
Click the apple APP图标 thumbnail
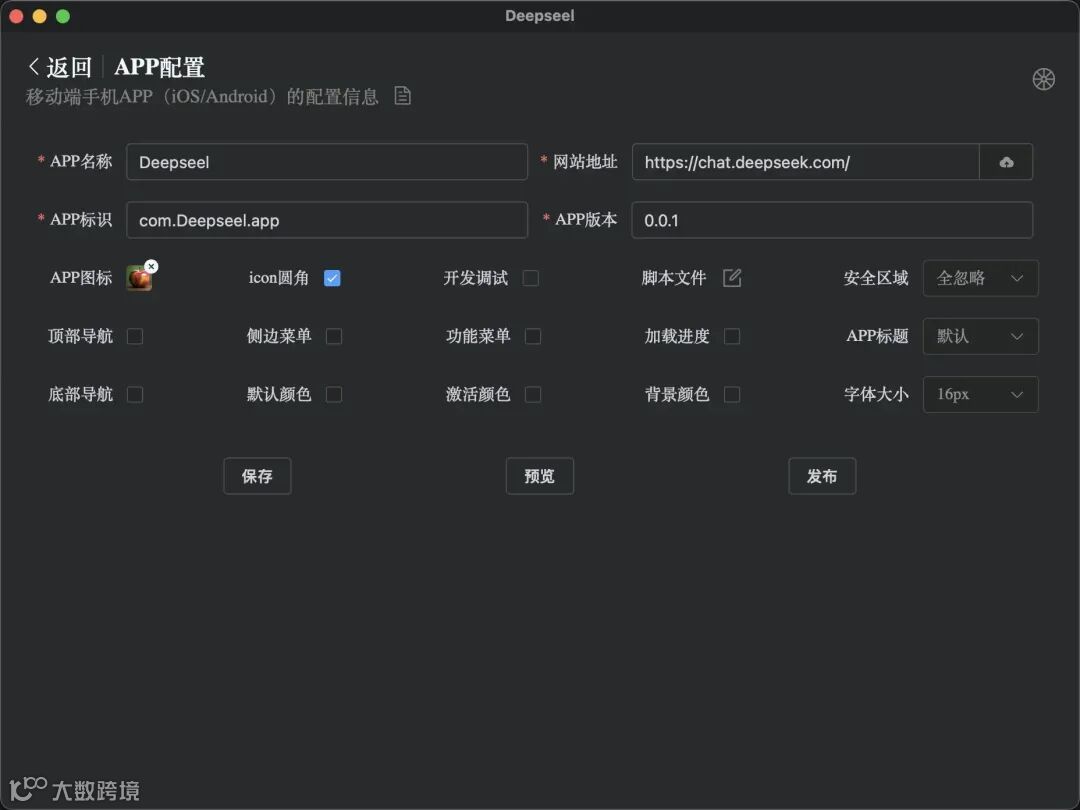coord(139,278)
